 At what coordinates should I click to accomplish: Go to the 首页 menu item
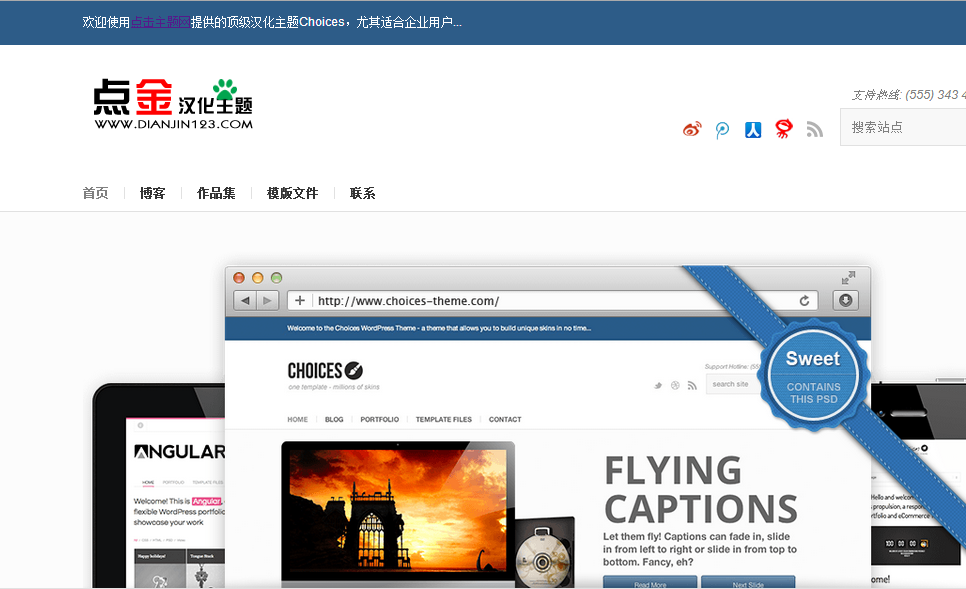(95, 193)
